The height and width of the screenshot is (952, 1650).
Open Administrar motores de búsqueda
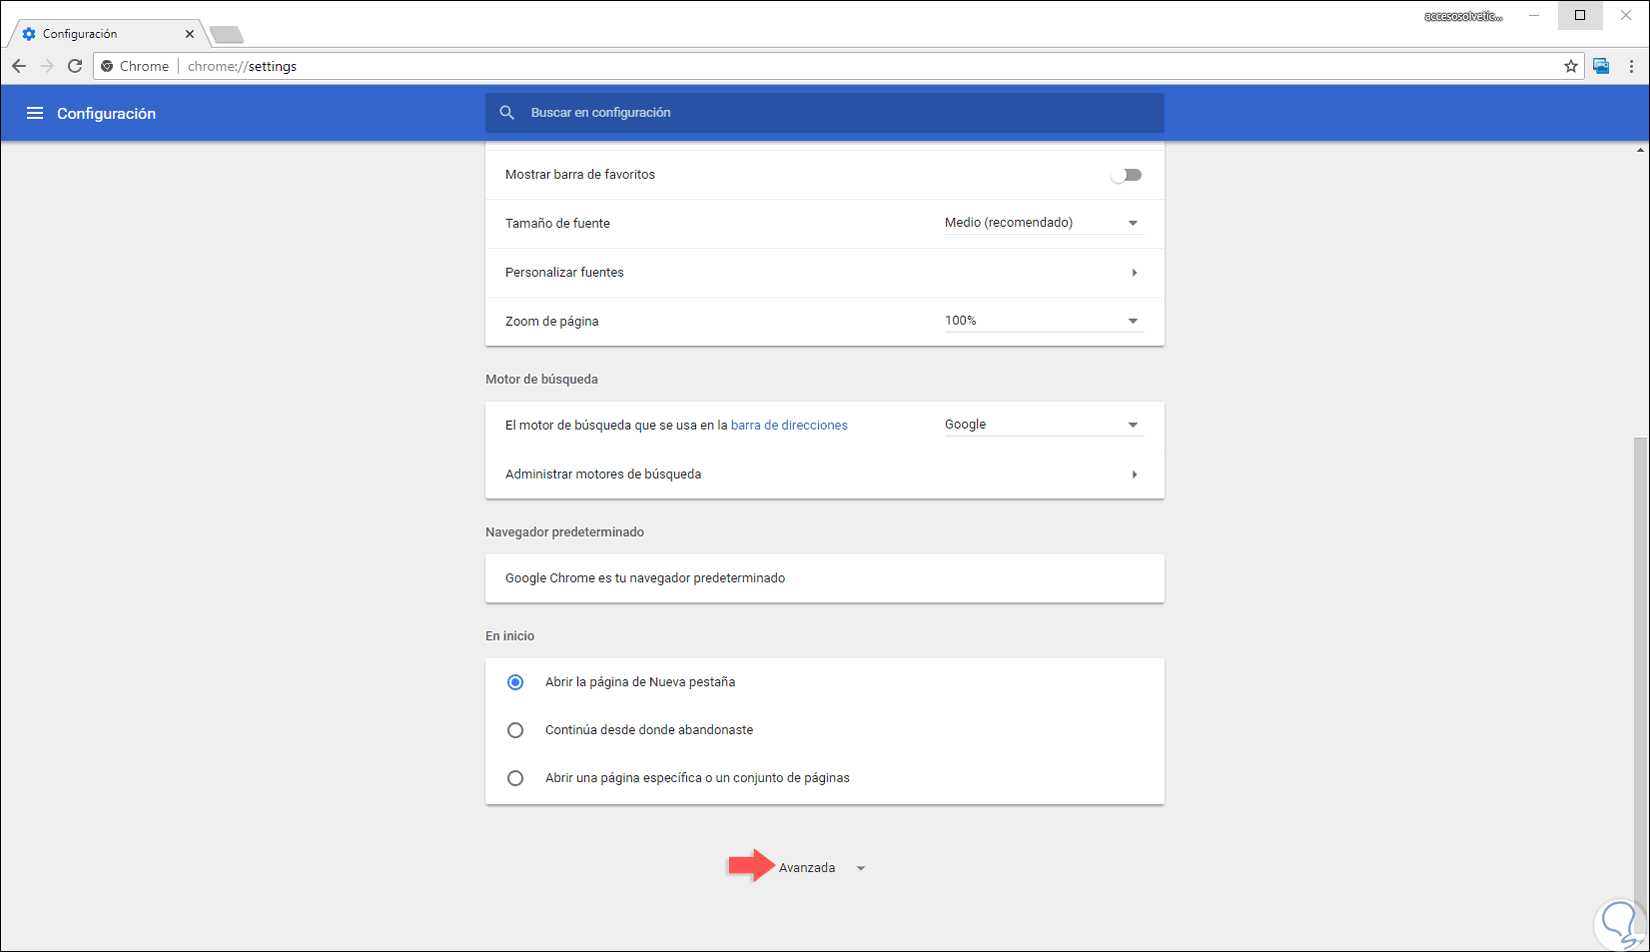coord(824,474)
